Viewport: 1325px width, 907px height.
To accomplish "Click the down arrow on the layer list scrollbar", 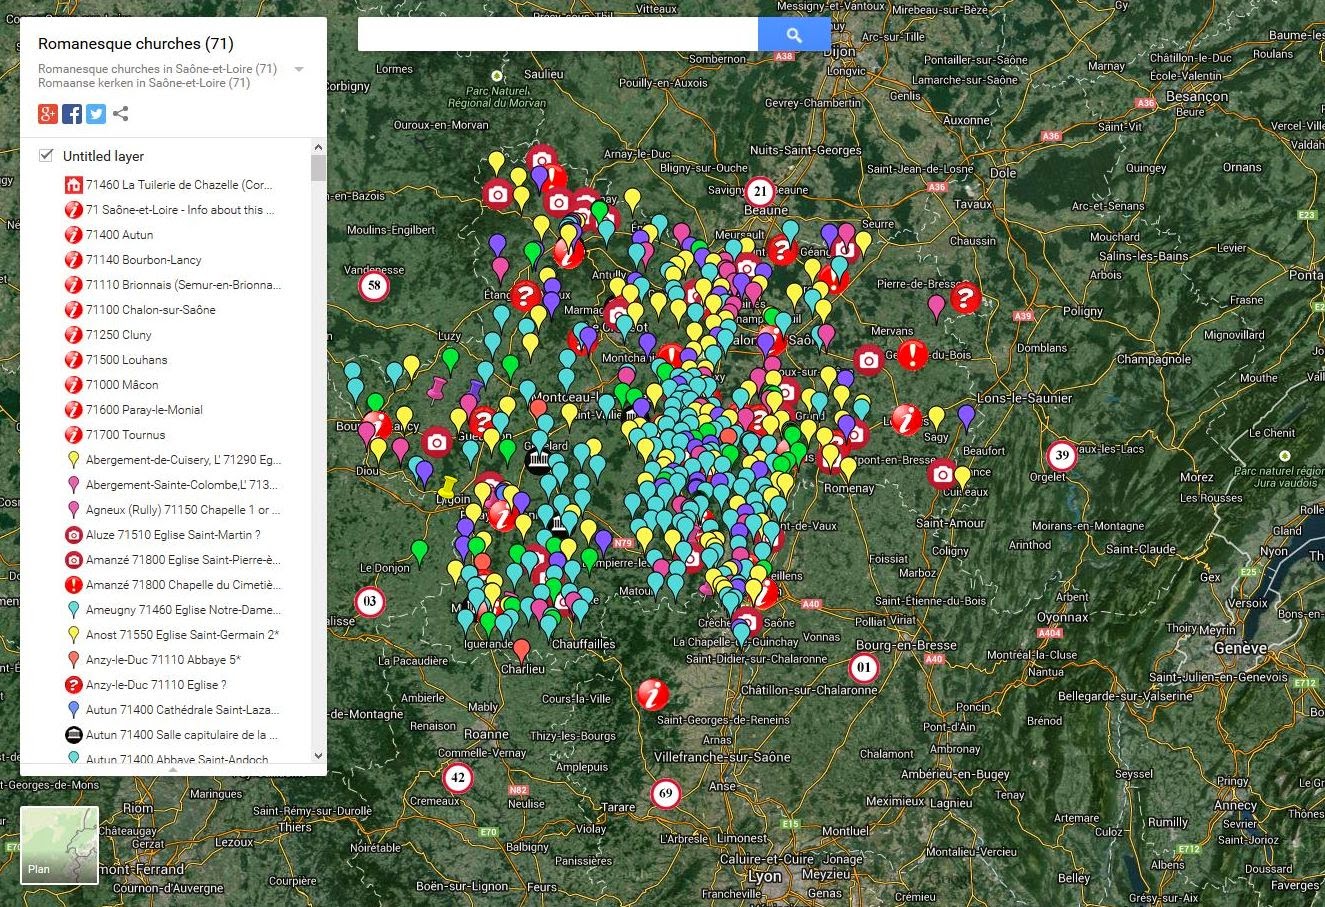I will click(318, 756).
